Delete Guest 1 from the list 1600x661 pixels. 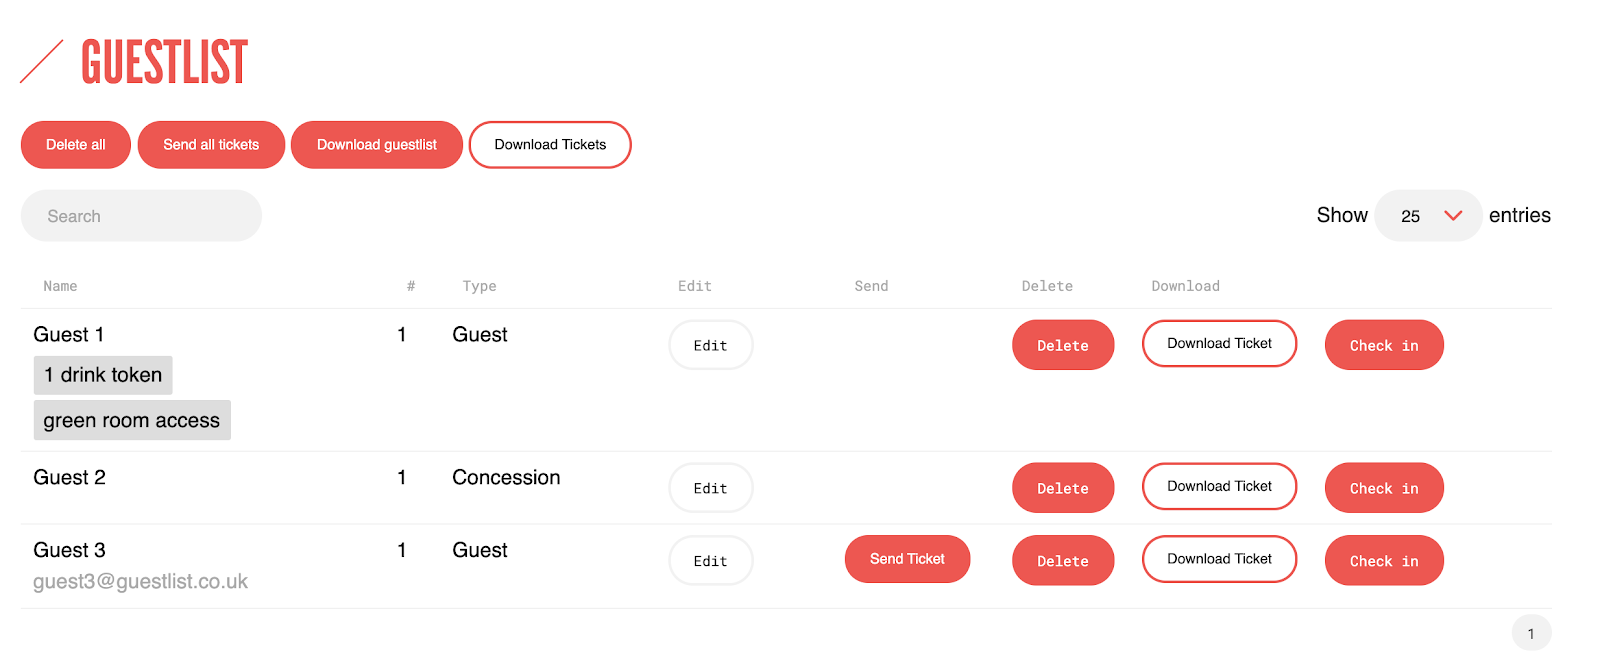tap(1062, 345)
